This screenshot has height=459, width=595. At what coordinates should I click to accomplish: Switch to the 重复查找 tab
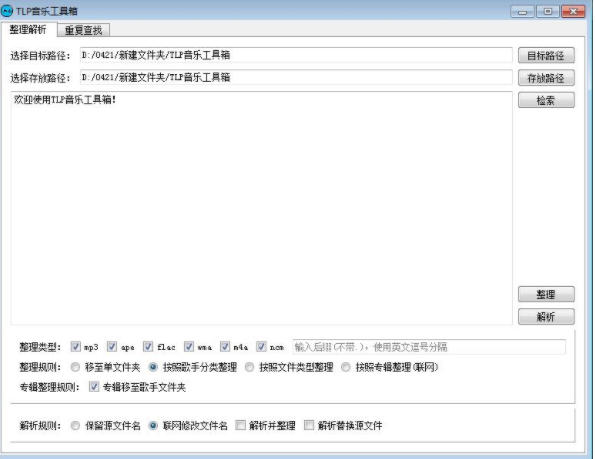coord(83,30)
